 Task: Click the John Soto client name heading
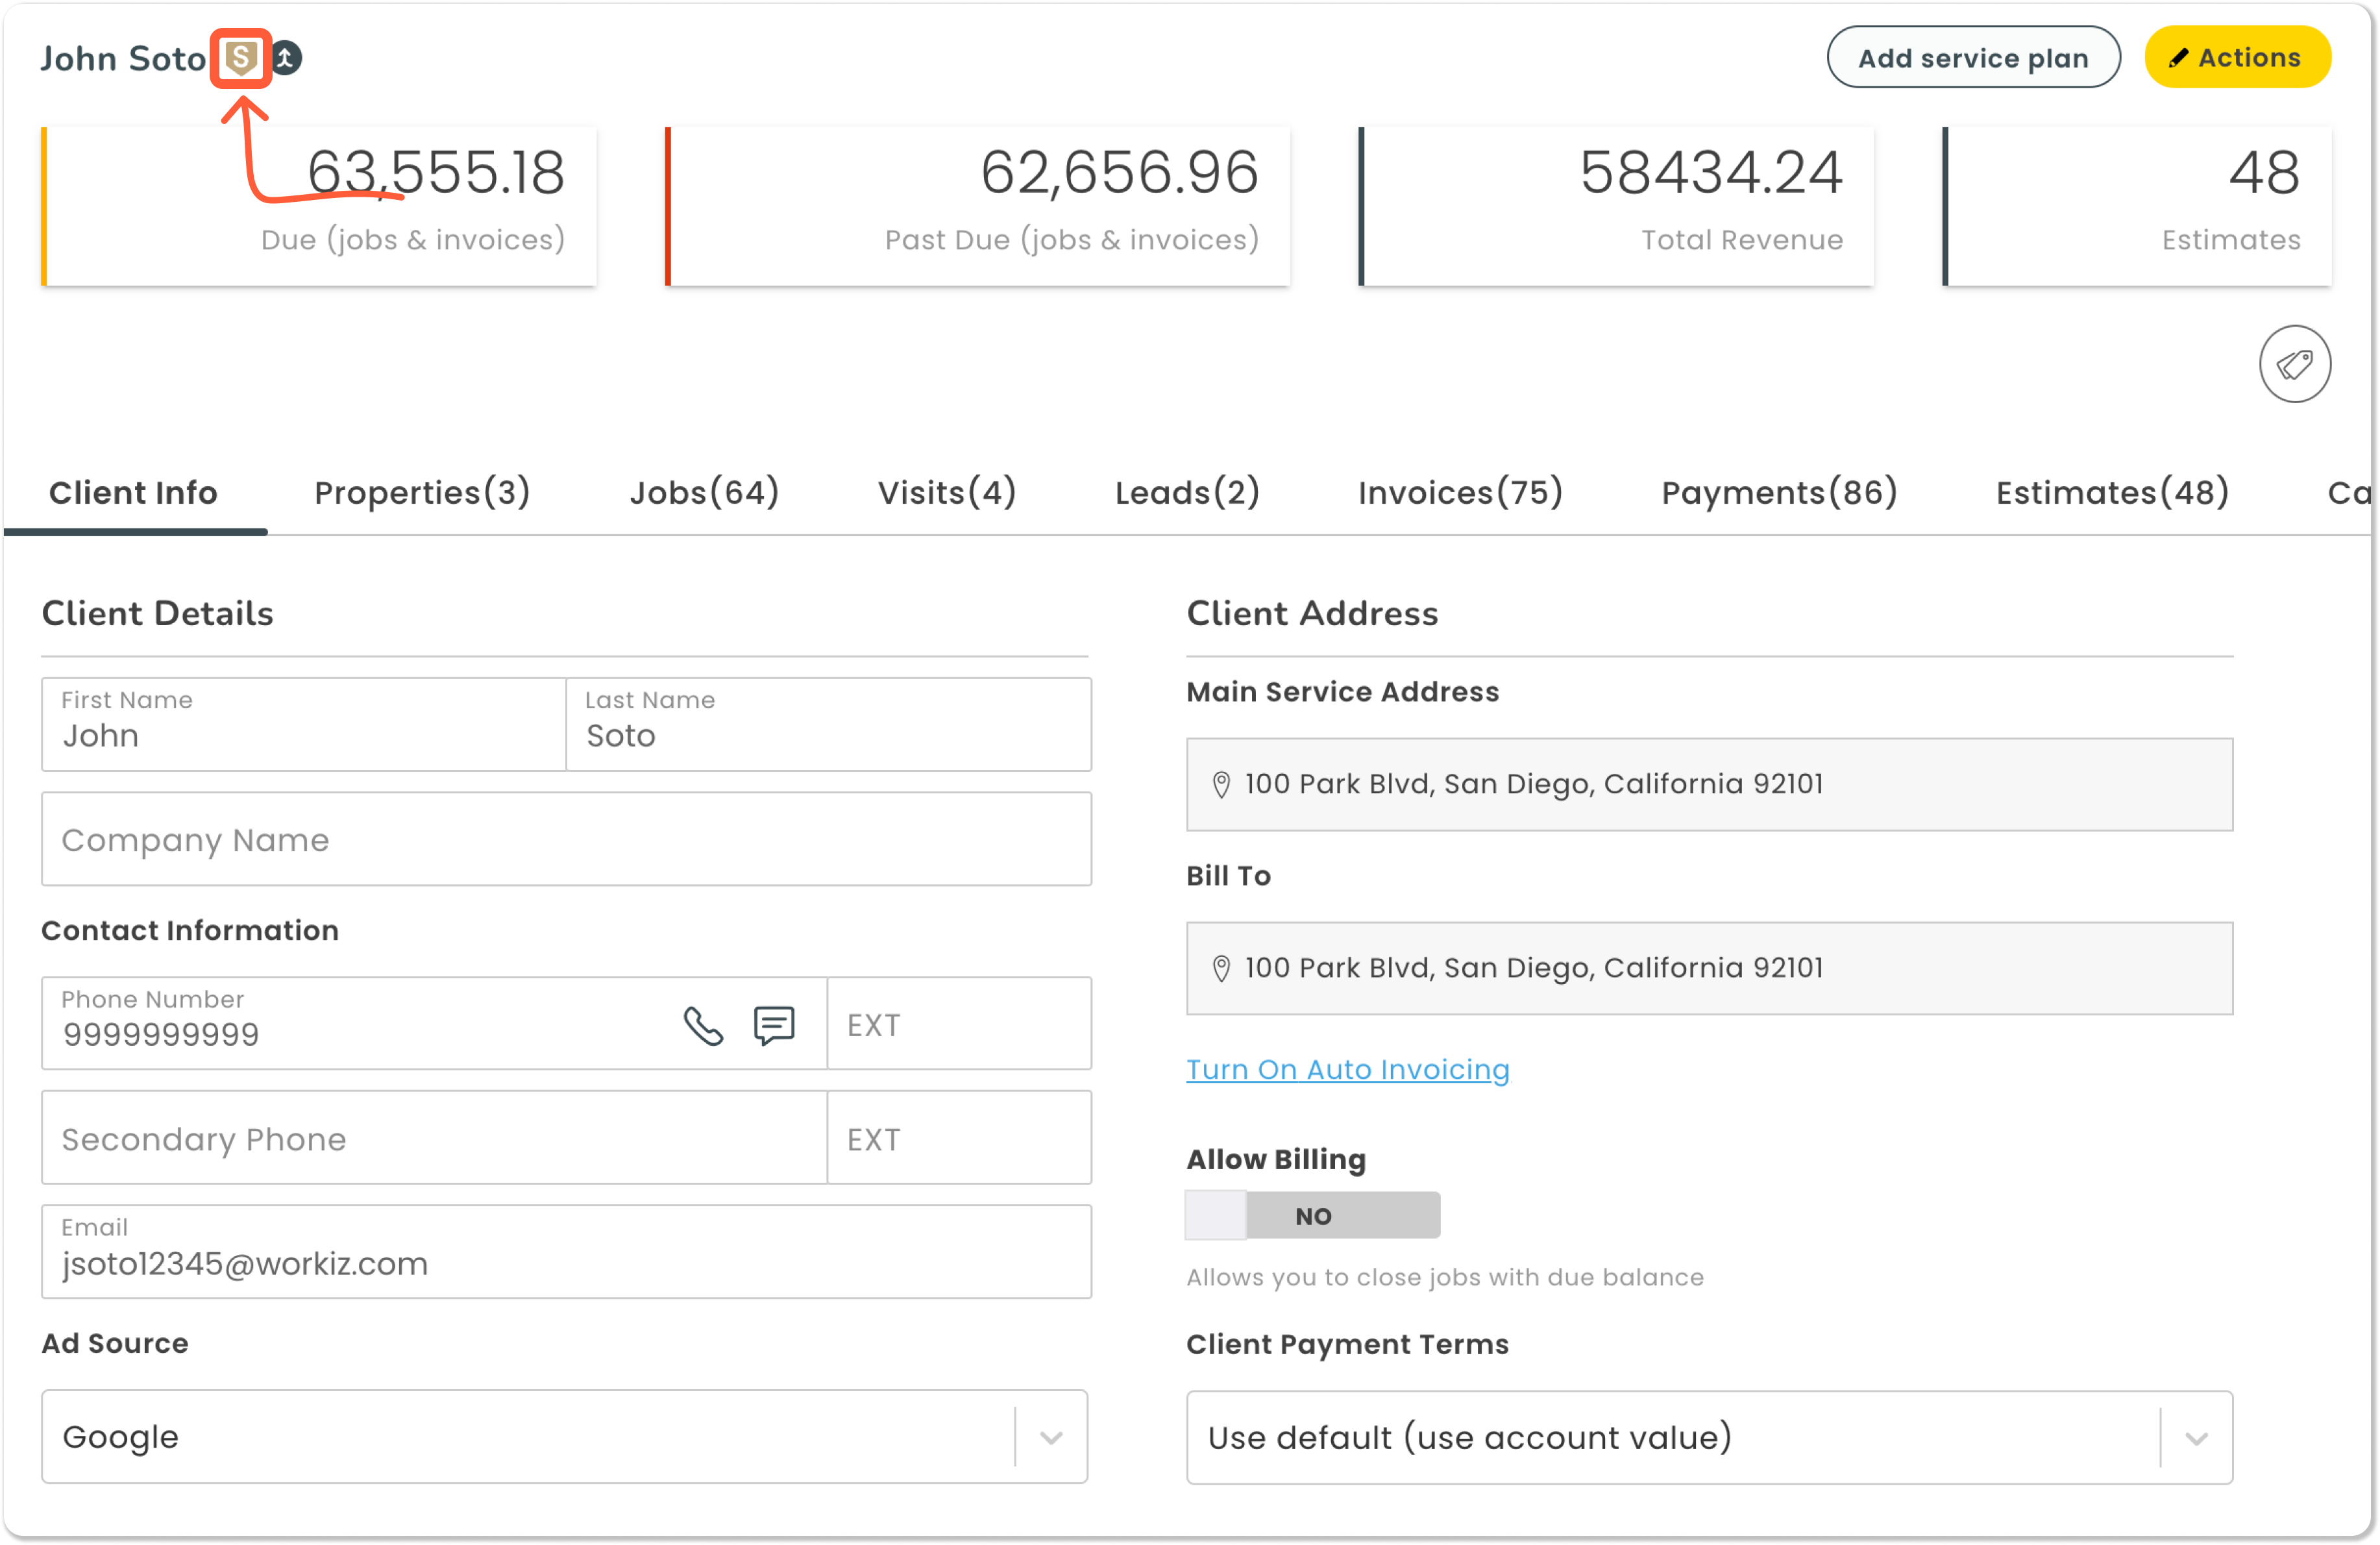coord(123,59)
